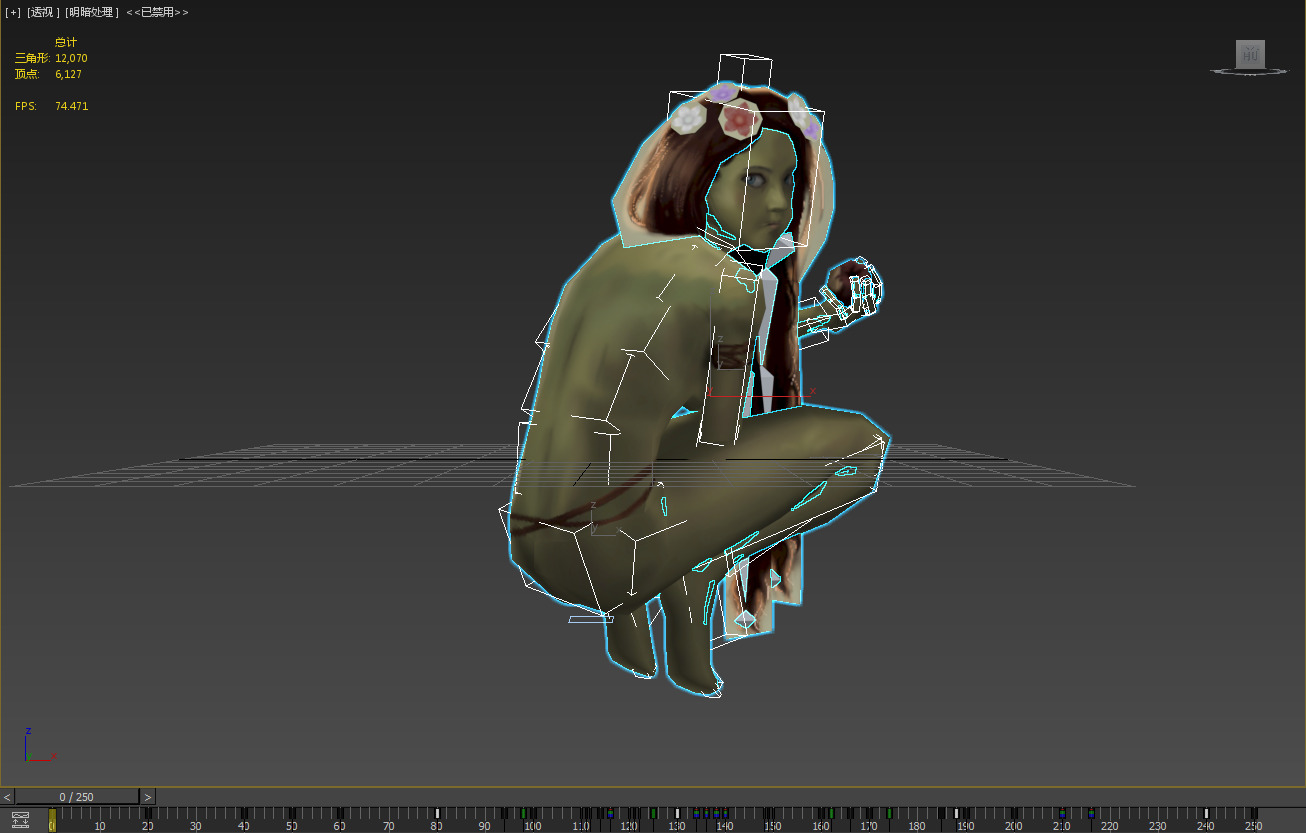Viewport: 1306px width, 833px height.
Task: Select the character's clenched hand bones
Action: (x=854, y=290)
